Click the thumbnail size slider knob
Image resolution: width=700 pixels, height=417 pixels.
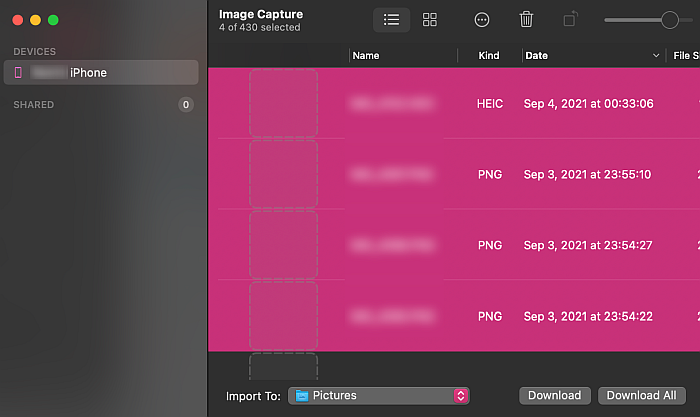click(670, 20)
